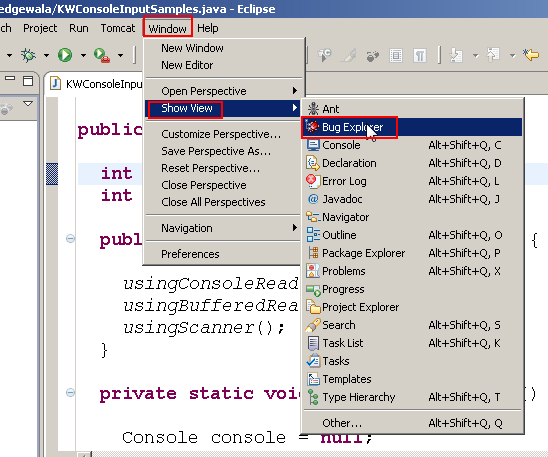The width and height of the screenshot is (548, 457).
Task: Click the Toggle Mark Occurrences icon
Action: 348,55
